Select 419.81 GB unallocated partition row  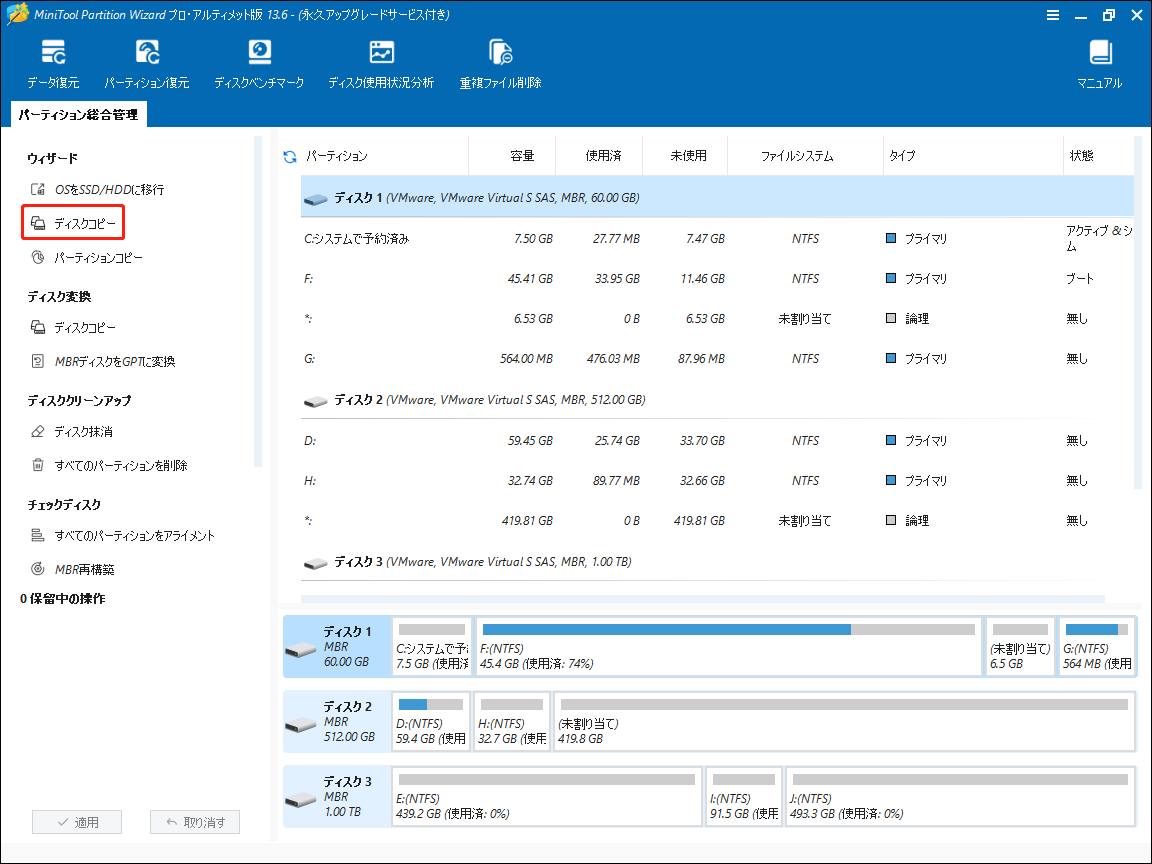click(717, 521)
